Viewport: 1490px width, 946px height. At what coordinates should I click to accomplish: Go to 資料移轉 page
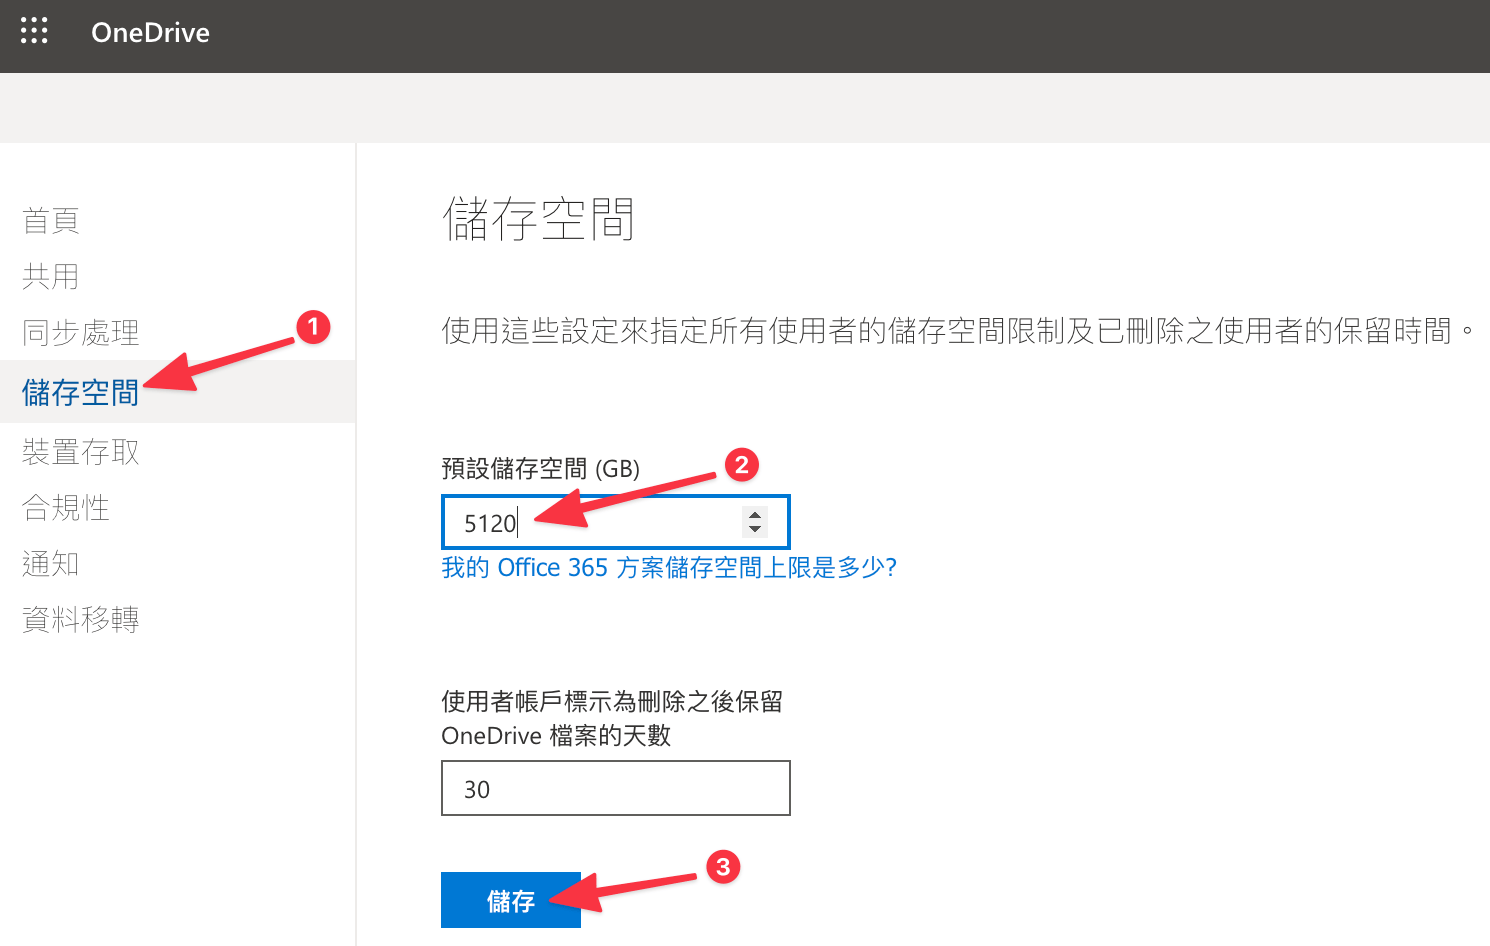(x=81, y=619)
